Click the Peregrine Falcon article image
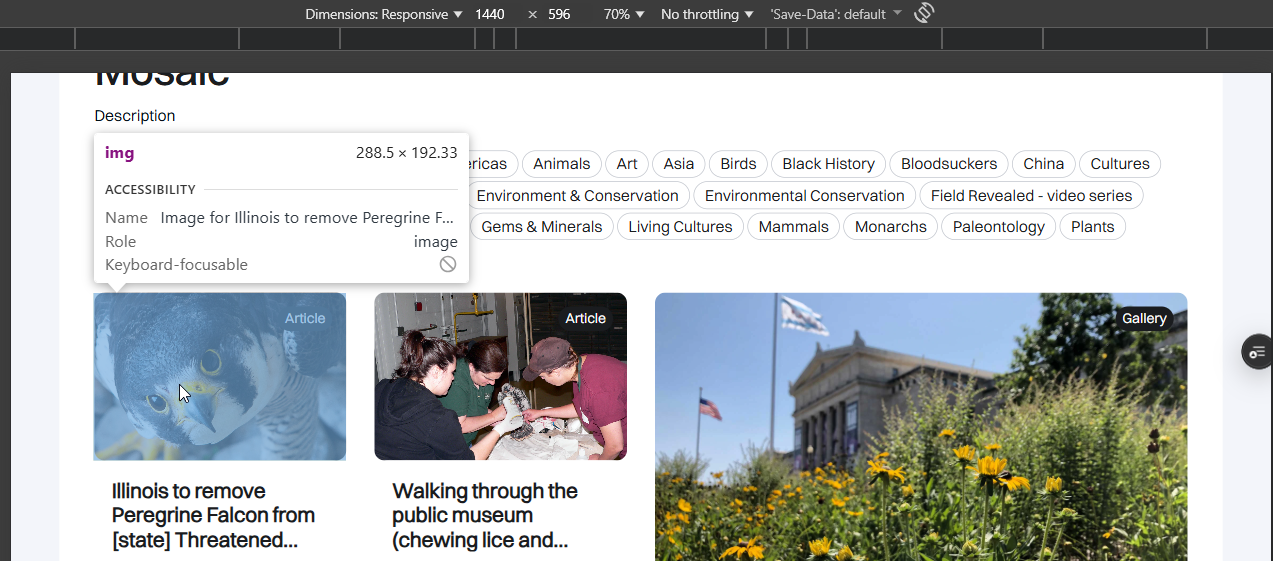Viewport: 1273px width, 561px height. [x=220, y=376]
